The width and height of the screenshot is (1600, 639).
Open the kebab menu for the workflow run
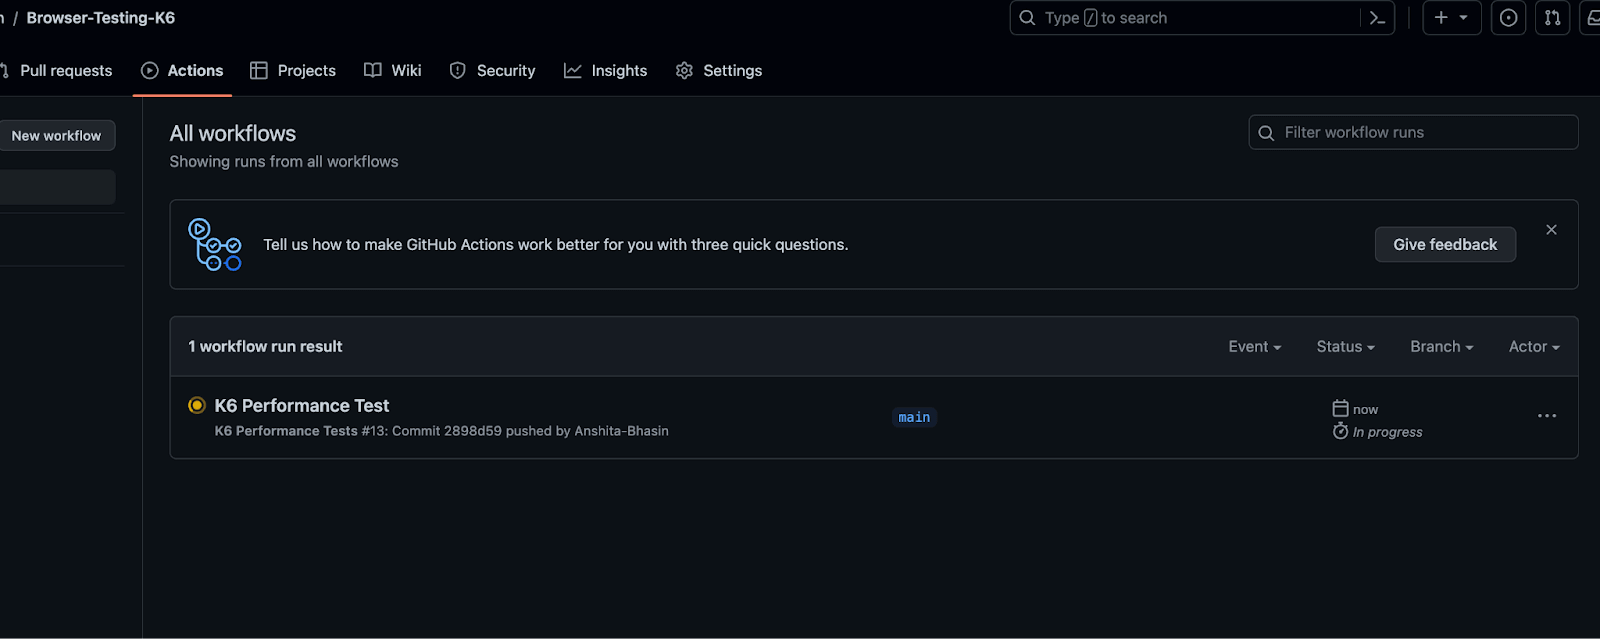click(1547, 416)
